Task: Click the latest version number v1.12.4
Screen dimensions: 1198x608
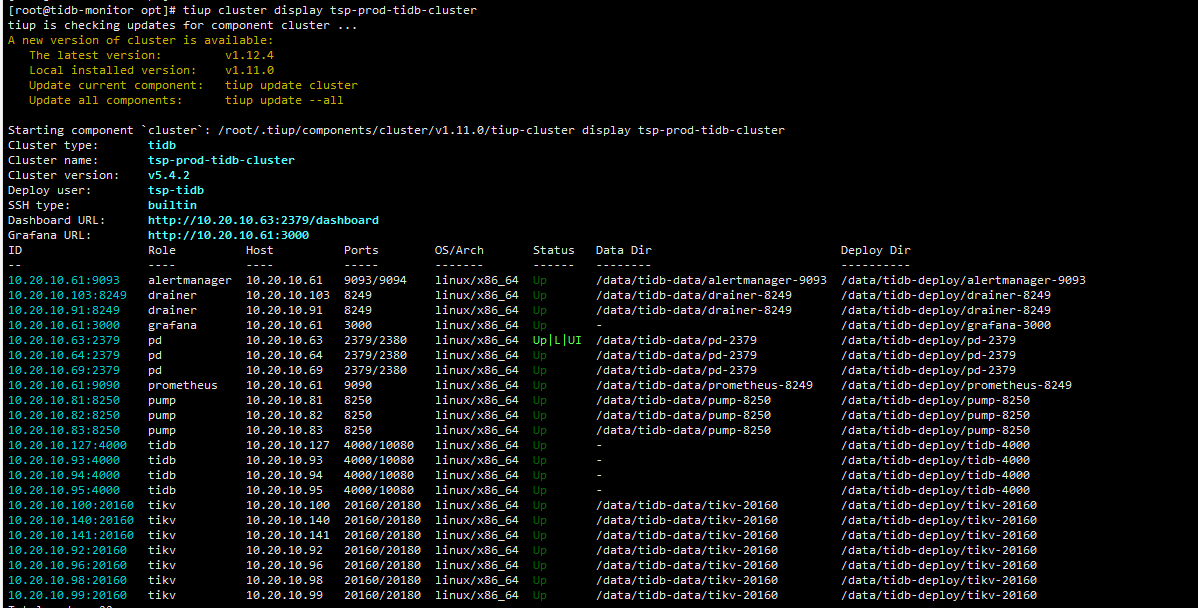Action: (249, 55)
